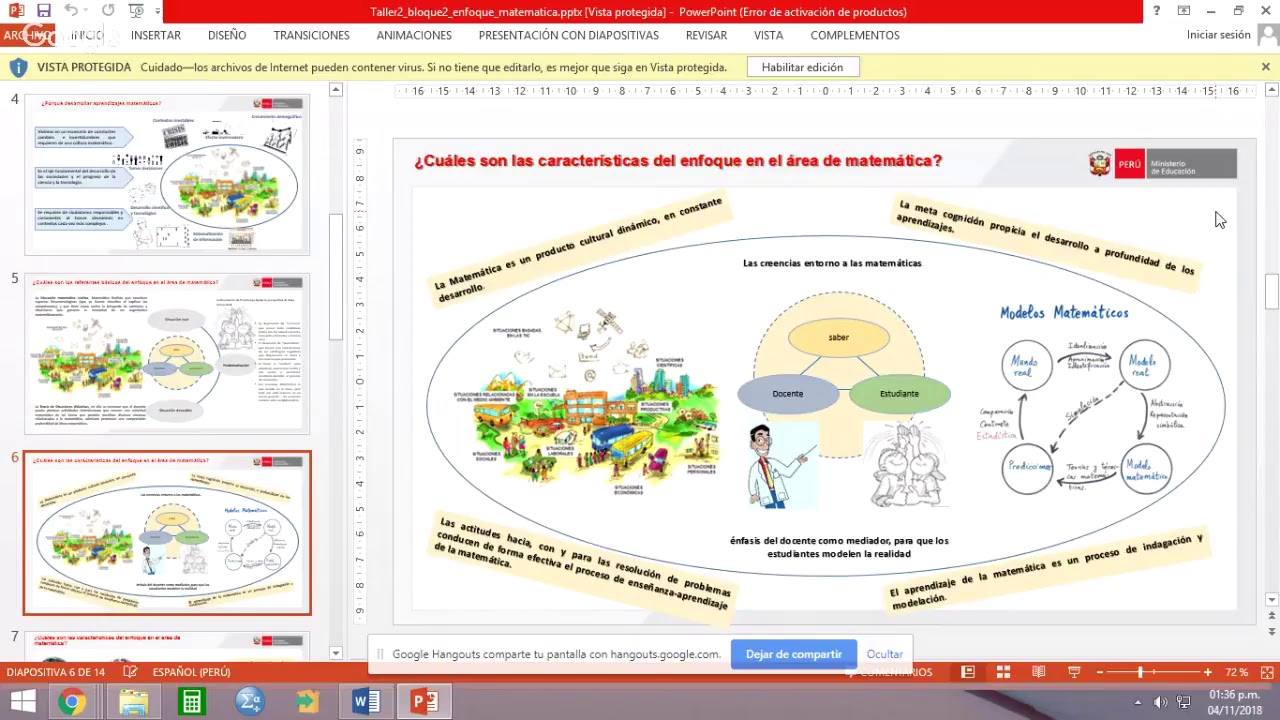The image size is (1280, 720).
Task: Open the Undo history dropdown arrow
Action: [84, 11]
